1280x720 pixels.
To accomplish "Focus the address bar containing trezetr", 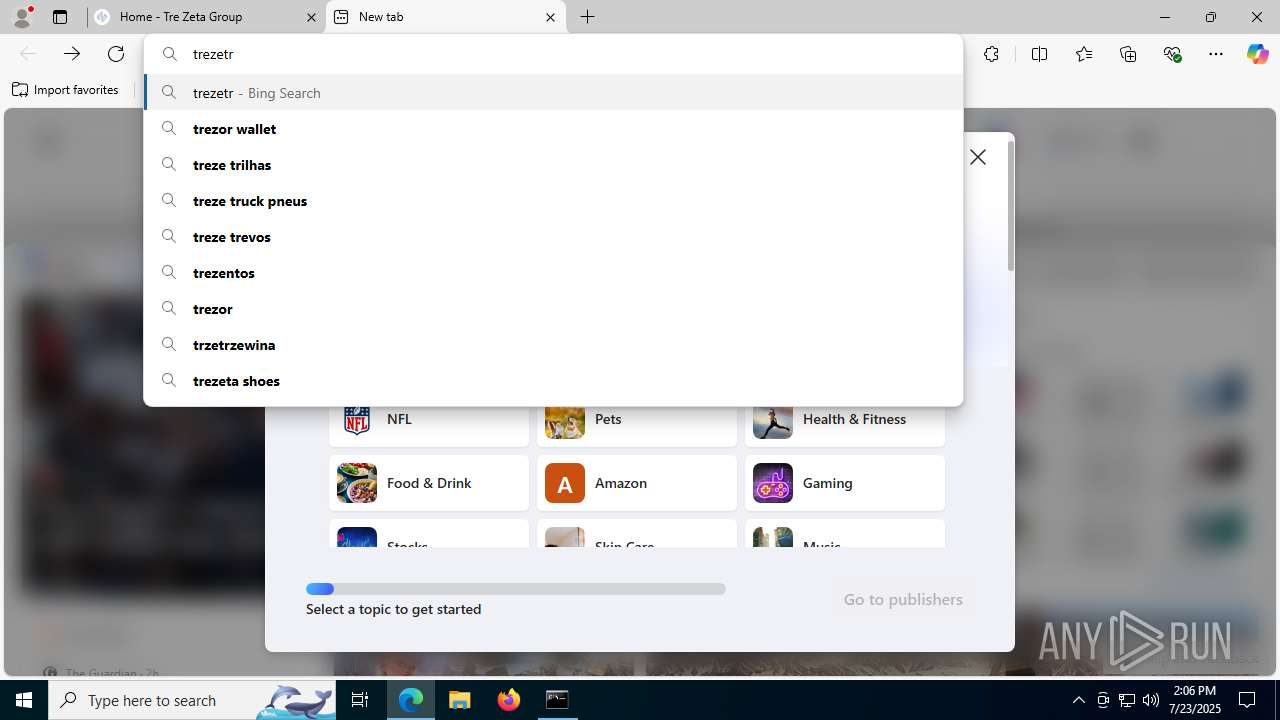I will coord(553,54).
